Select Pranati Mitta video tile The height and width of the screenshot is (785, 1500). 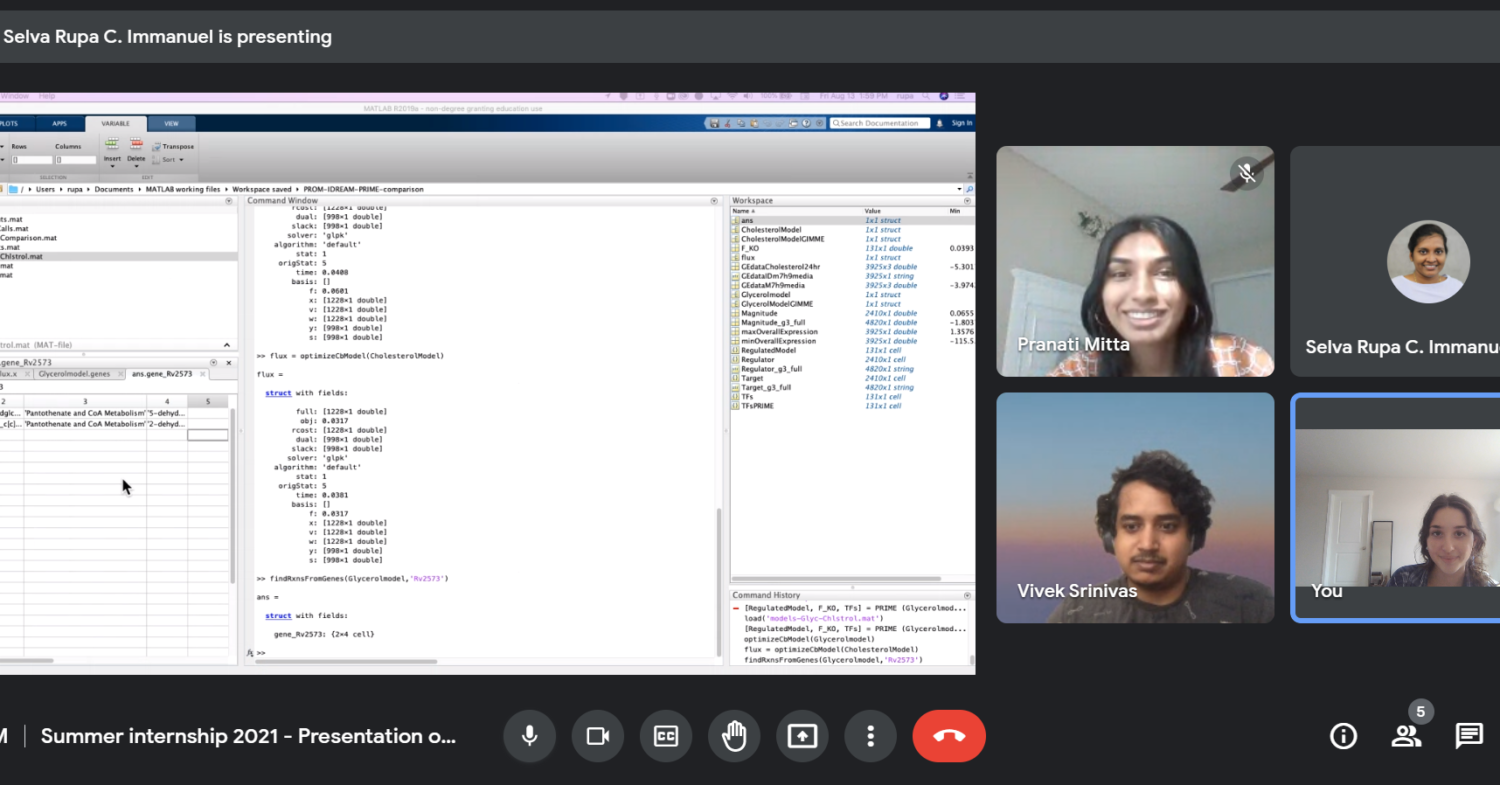(x=1135, y=262)
